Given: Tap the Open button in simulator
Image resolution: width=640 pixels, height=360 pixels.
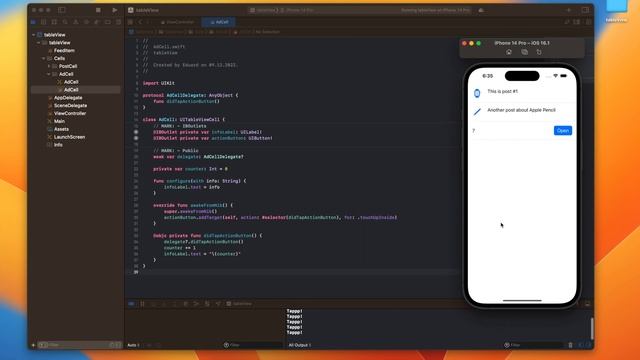Looking at the screenshot, I should pyautogui.click(x=563, y=131).
